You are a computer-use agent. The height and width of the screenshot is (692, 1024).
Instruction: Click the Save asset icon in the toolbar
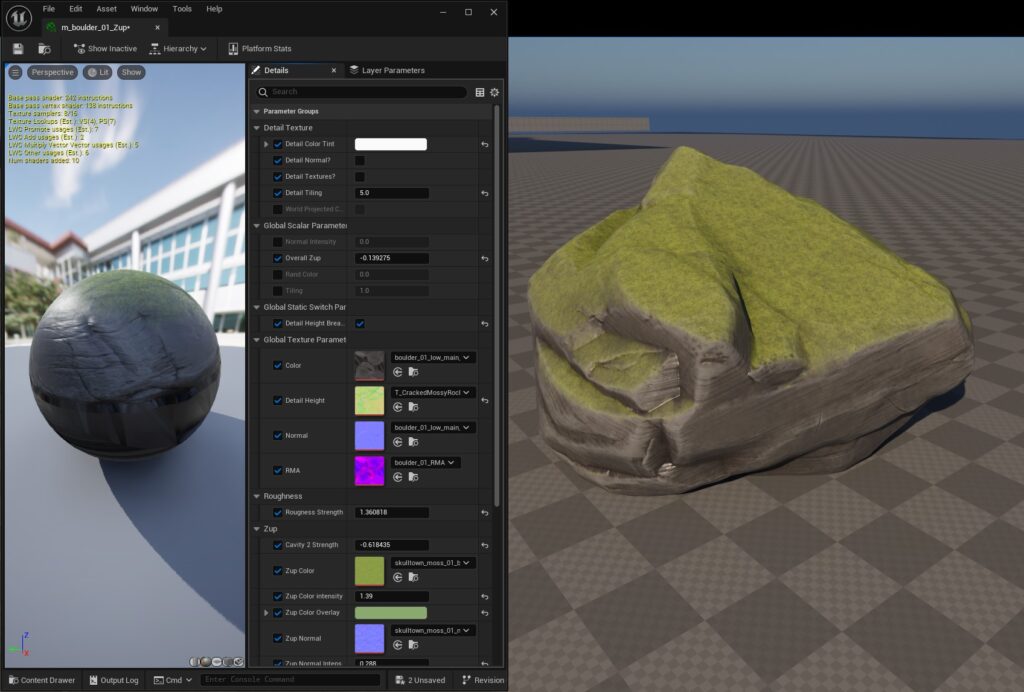coord(19,48)
